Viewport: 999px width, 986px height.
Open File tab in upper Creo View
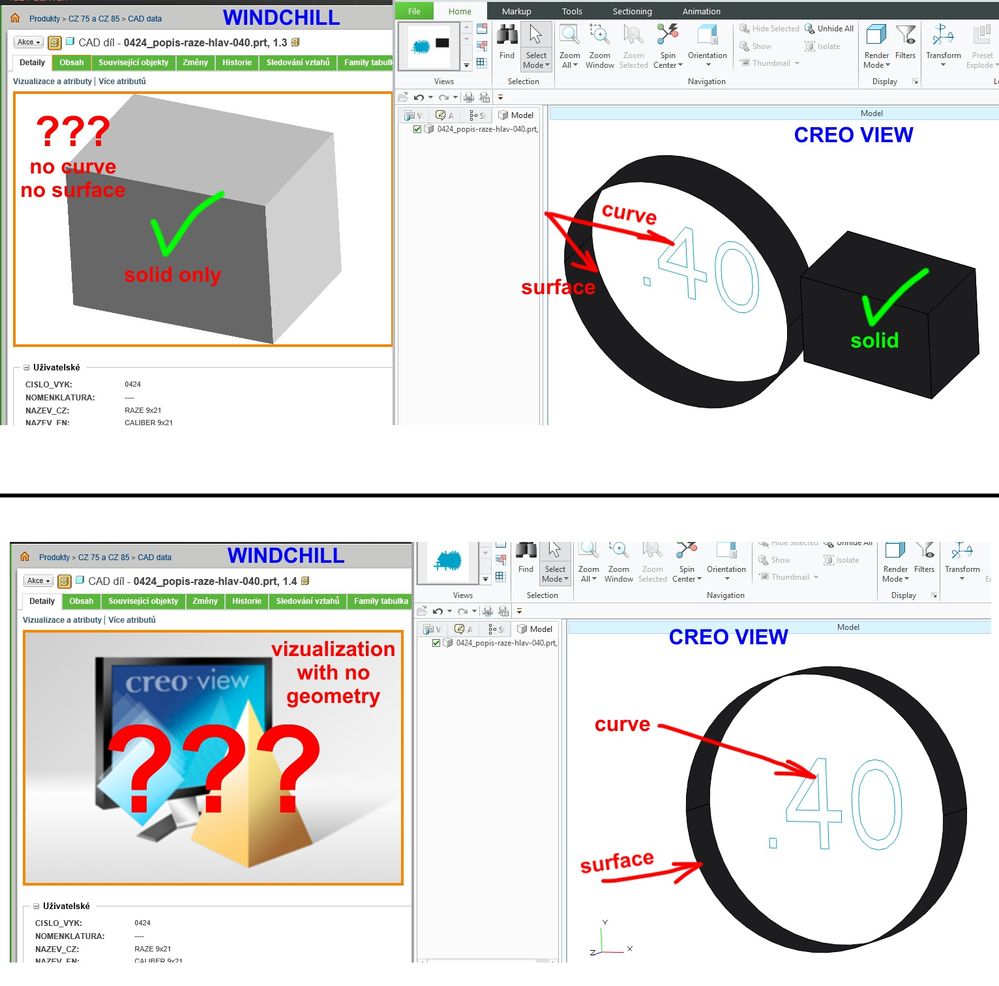pyautogui.click(x=414, y=11)
